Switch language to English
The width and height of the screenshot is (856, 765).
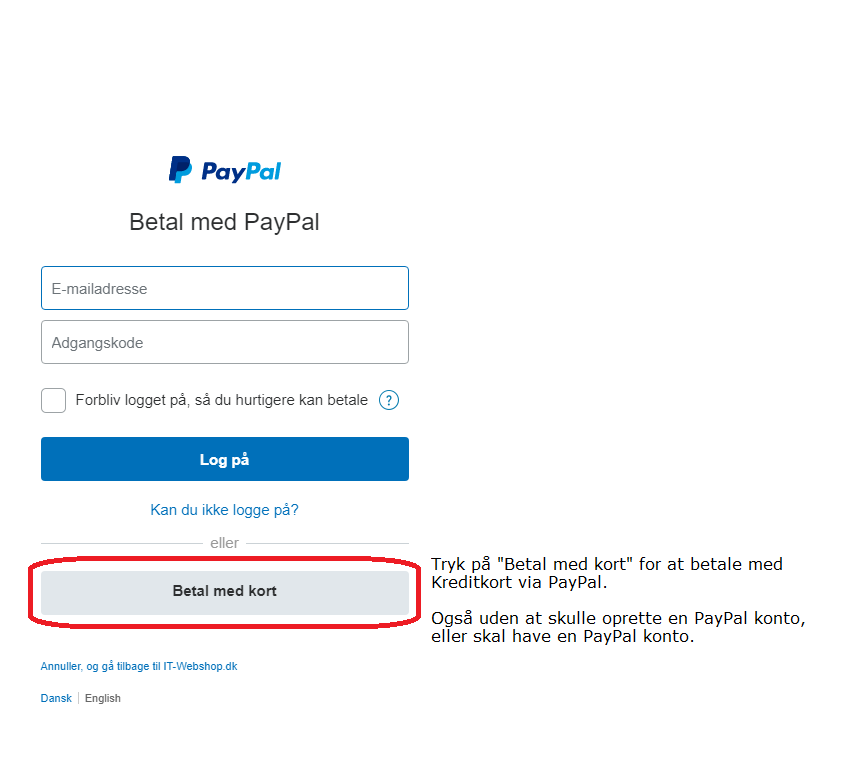point(103,698)
